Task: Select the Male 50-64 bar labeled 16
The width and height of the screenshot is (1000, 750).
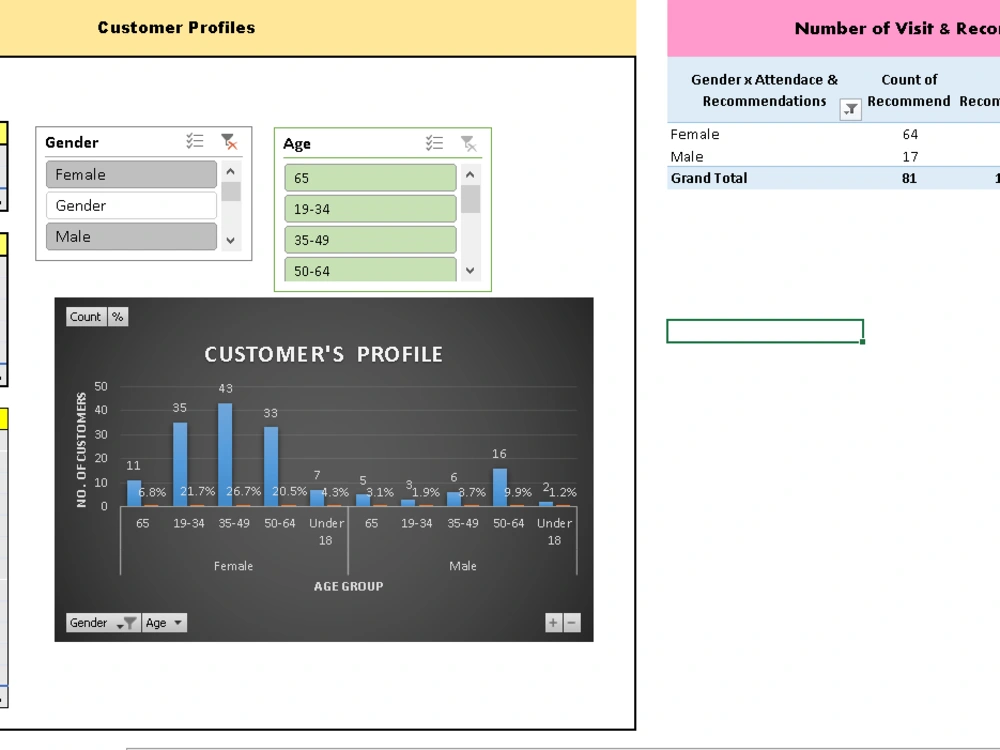Action: pyautogui.click(x=500, y=487)
